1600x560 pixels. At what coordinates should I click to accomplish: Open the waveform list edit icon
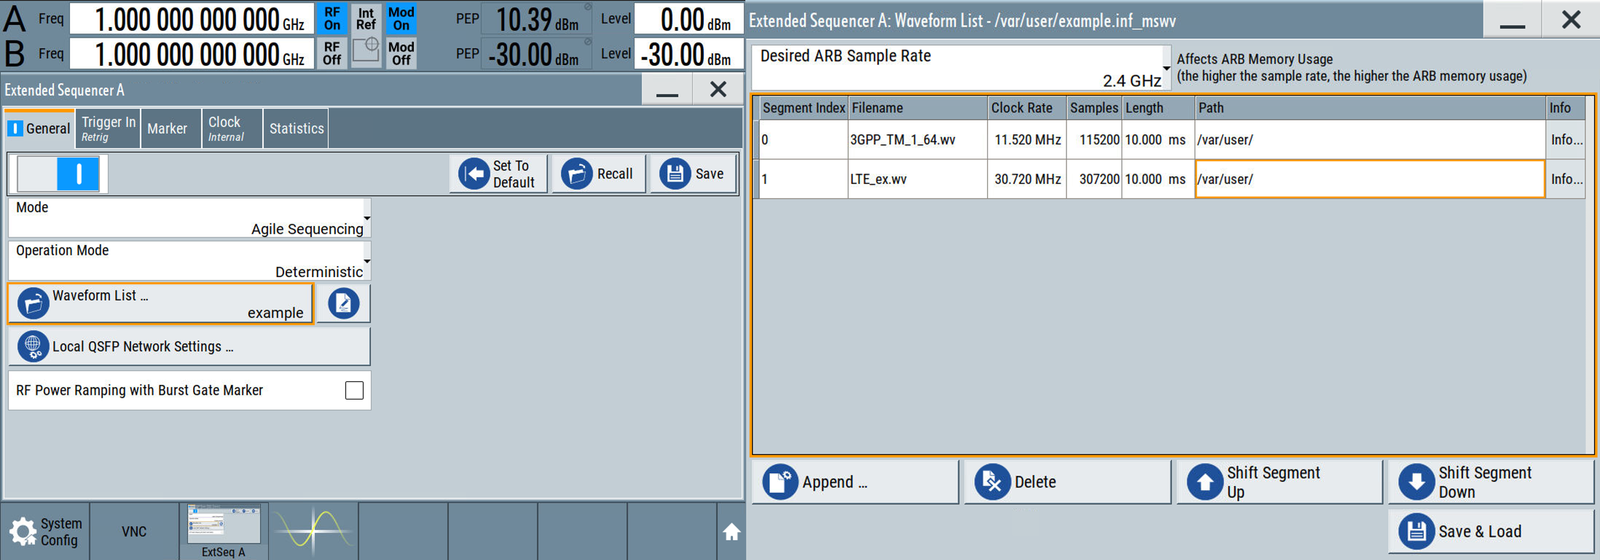pyautogui.click(x=343, y=303)
